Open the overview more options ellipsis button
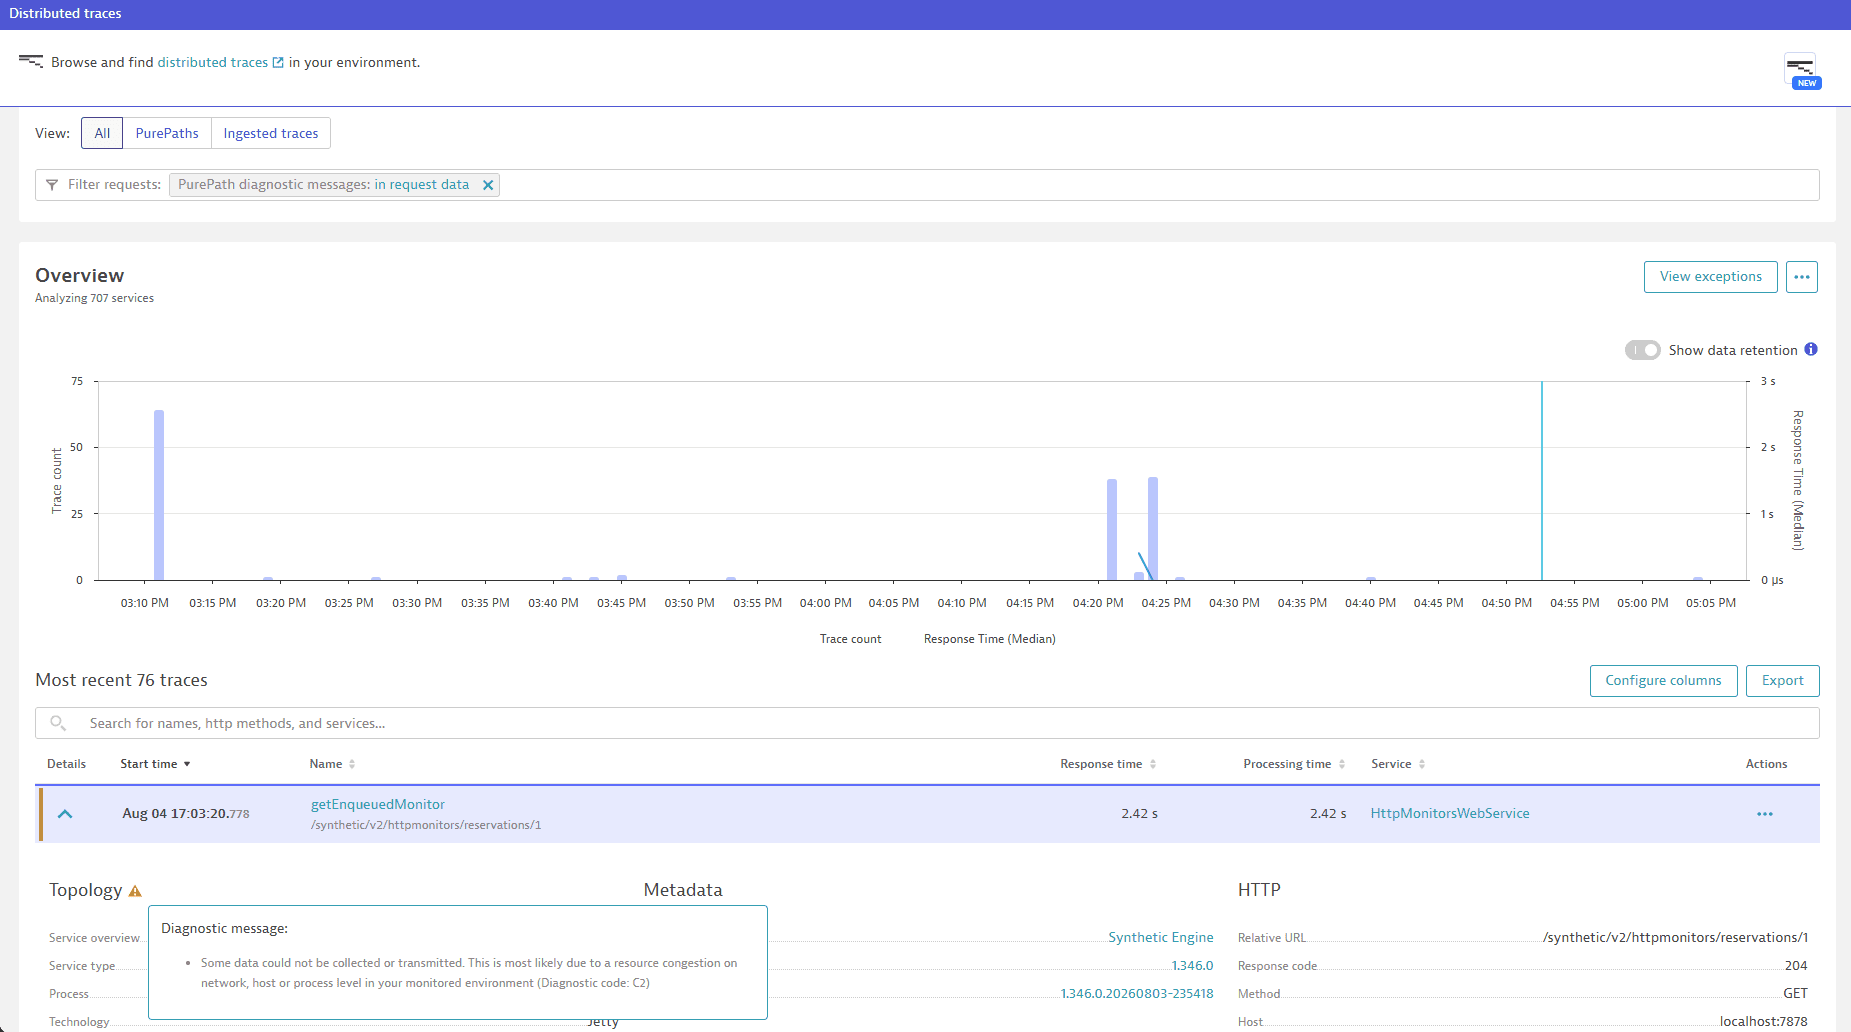 tap(1802, 277)
